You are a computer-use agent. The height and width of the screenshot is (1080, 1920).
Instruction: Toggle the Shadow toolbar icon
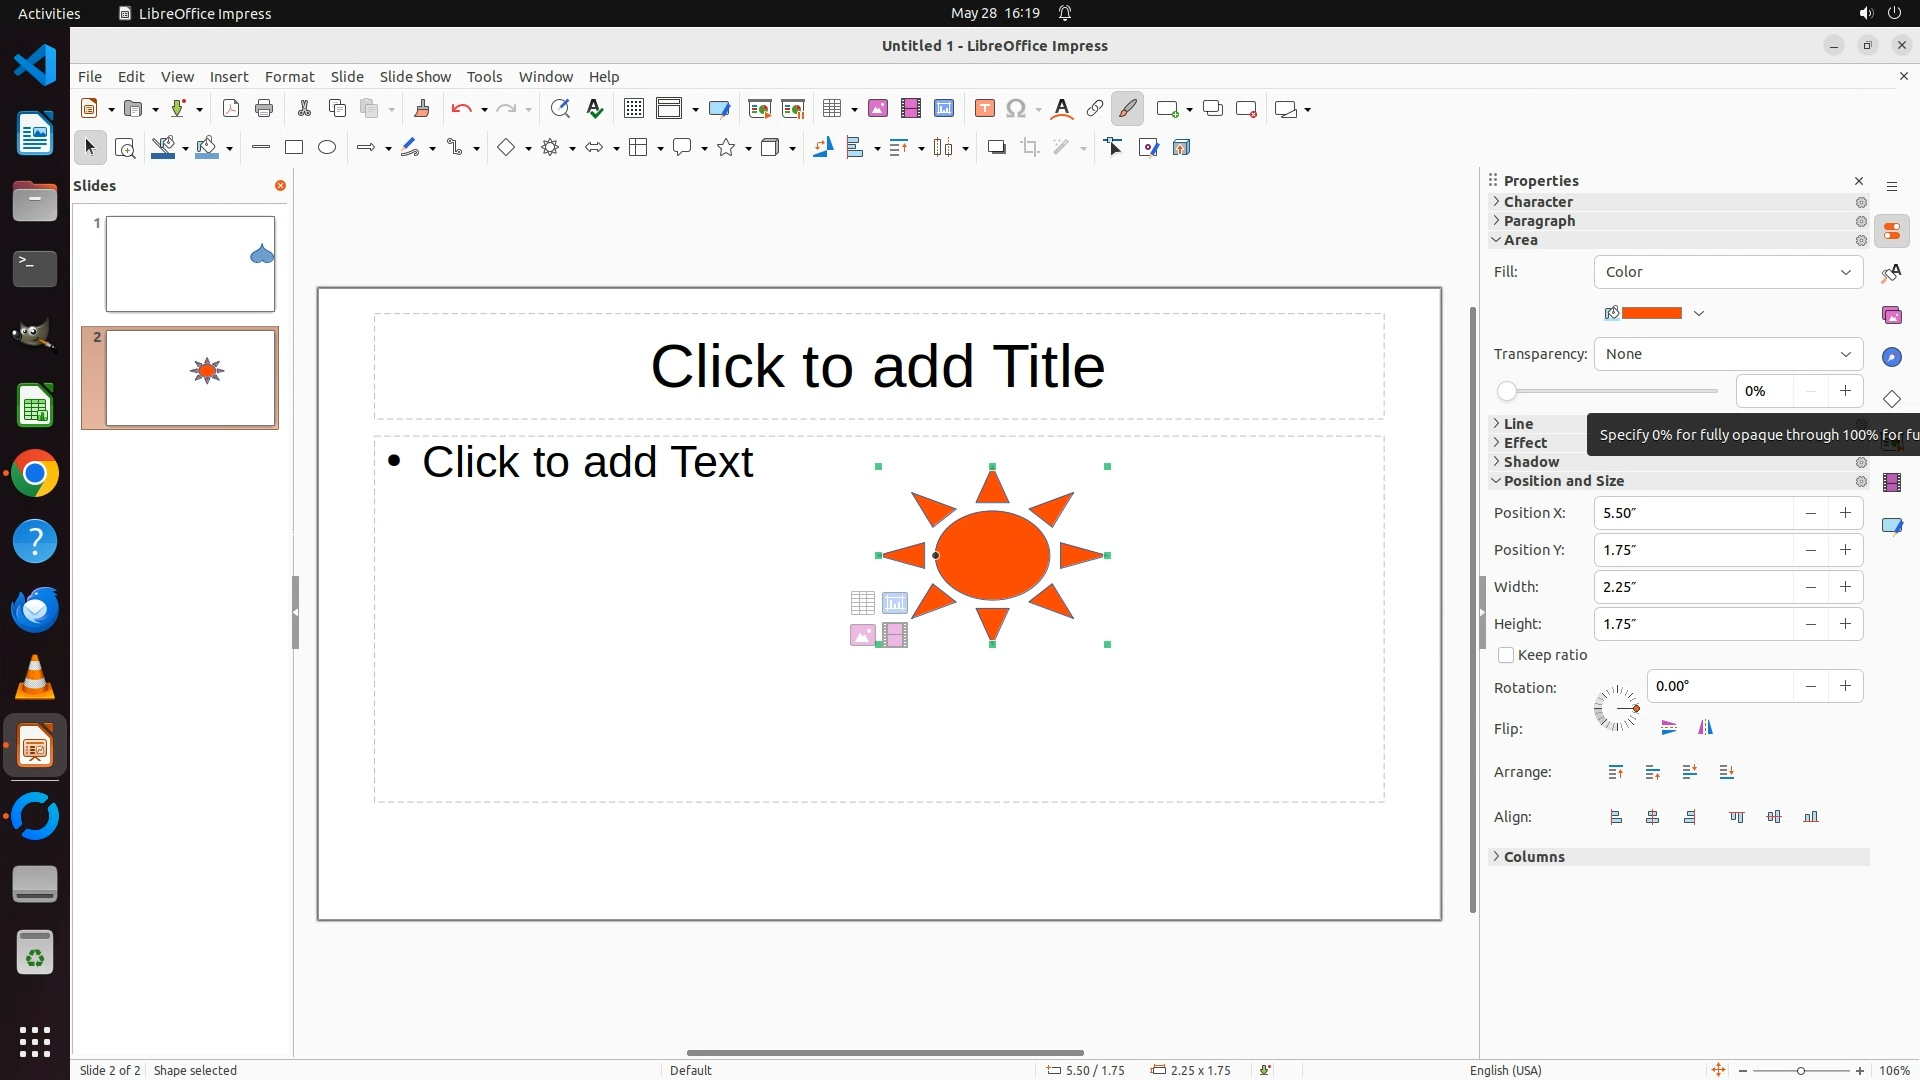click(x=996, y=148)
